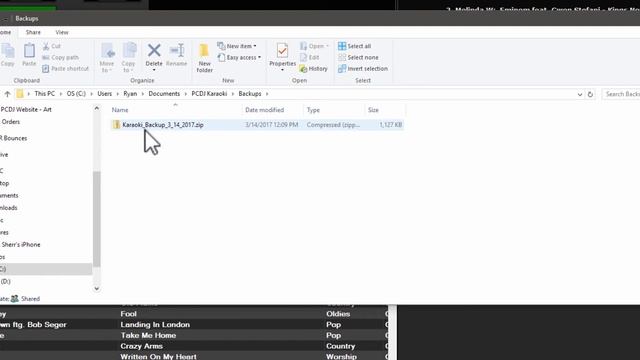Screen dimensions: 640x360
Task: Click the Rename icon
Action: pyautogui.click(x=177, y=51)
